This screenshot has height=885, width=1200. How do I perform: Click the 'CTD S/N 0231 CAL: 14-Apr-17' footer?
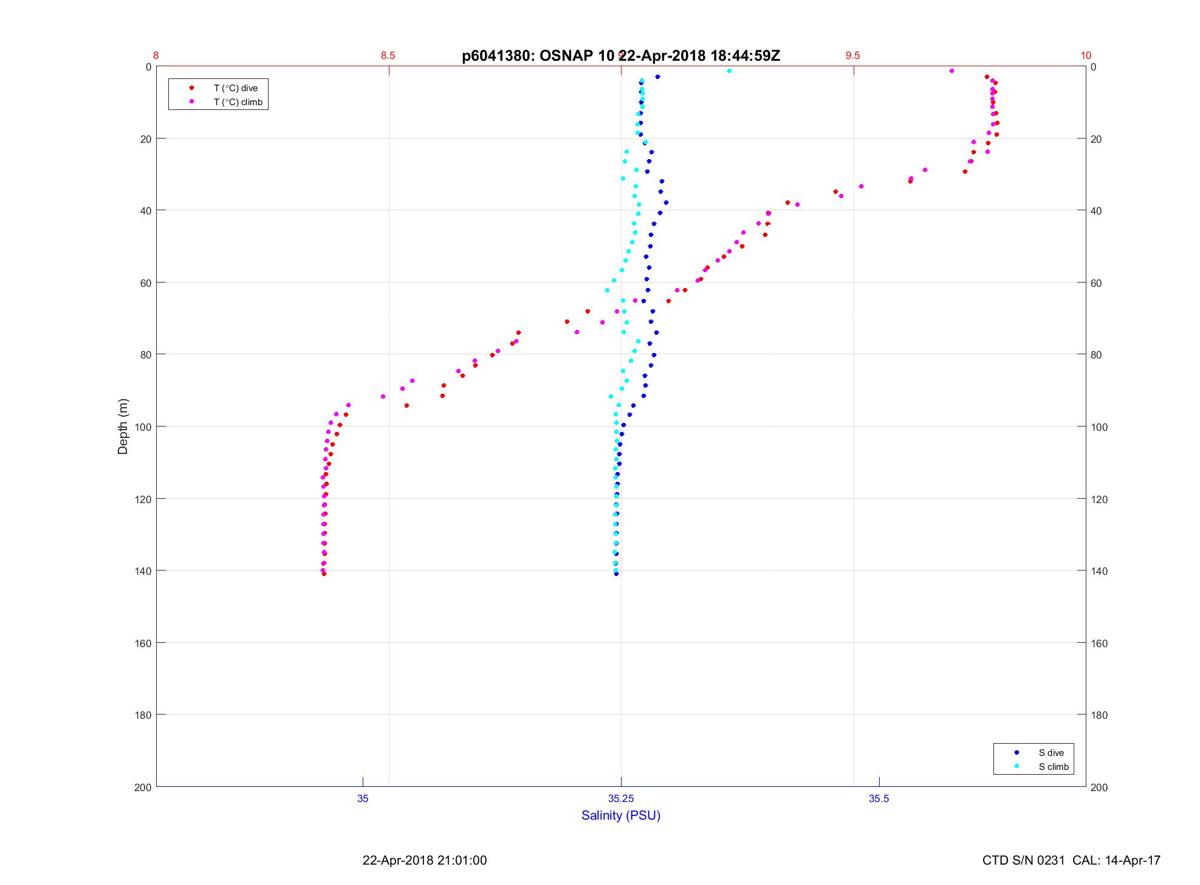point(1072,860)
